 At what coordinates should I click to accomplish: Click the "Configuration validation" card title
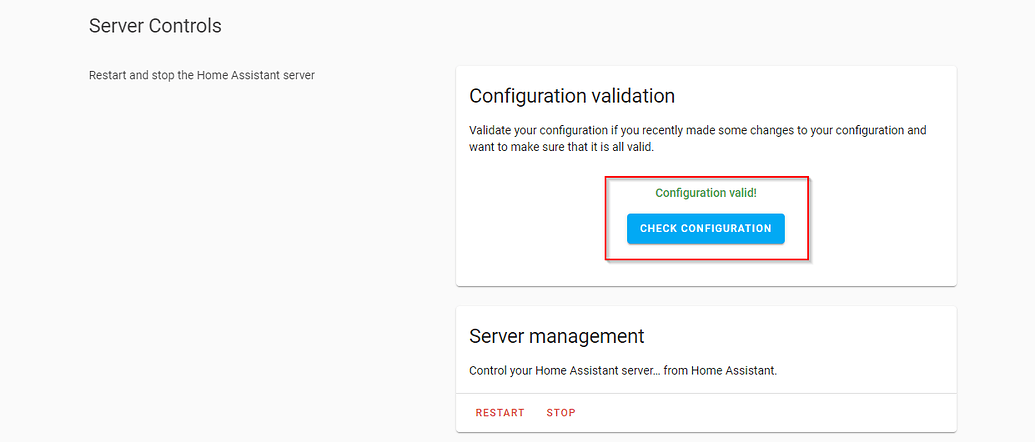click(572, 96)
